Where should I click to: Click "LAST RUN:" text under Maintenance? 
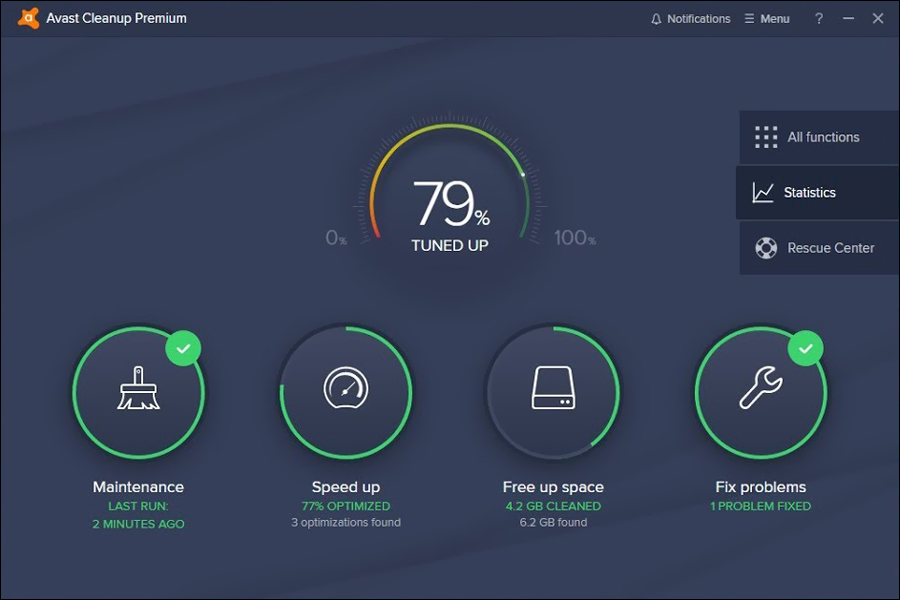138,506
